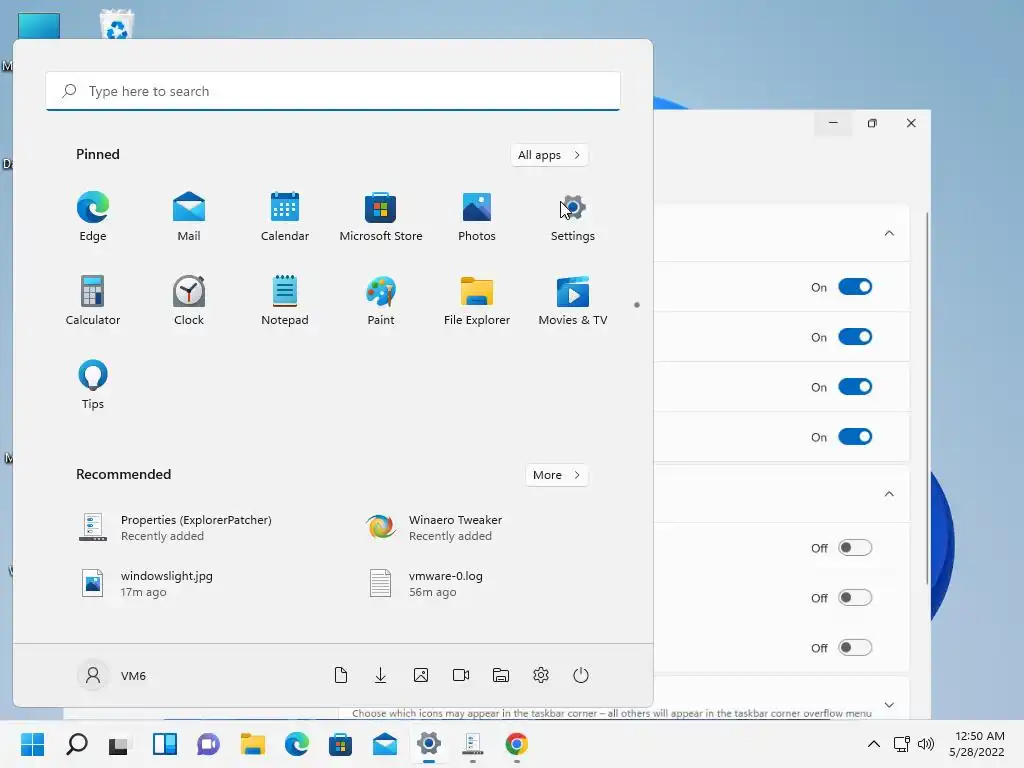Open Pictures folder shortcut in Start footer

421,675
